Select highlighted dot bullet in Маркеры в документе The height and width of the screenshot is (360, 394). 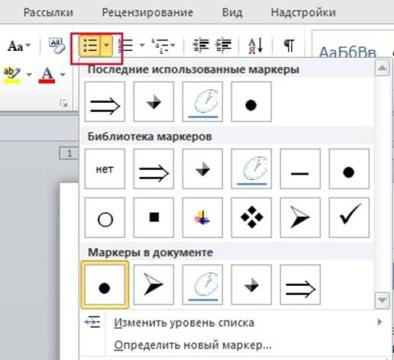coord(105,285)
